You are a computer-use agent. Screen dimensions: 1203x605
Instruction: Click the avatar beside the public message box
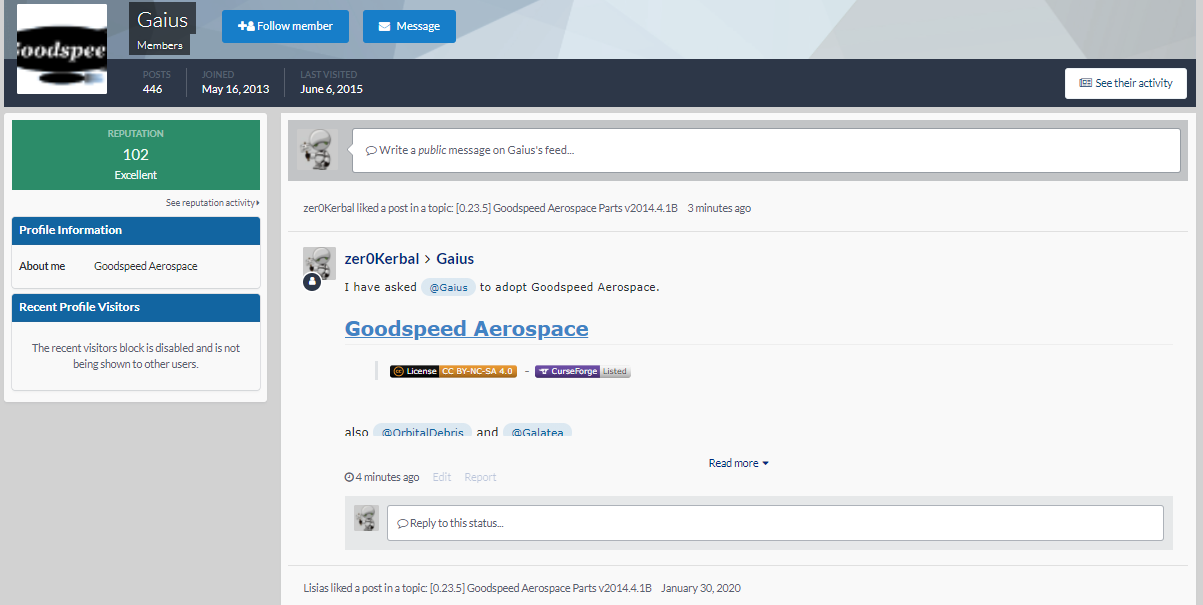click(x=318, y=149)
